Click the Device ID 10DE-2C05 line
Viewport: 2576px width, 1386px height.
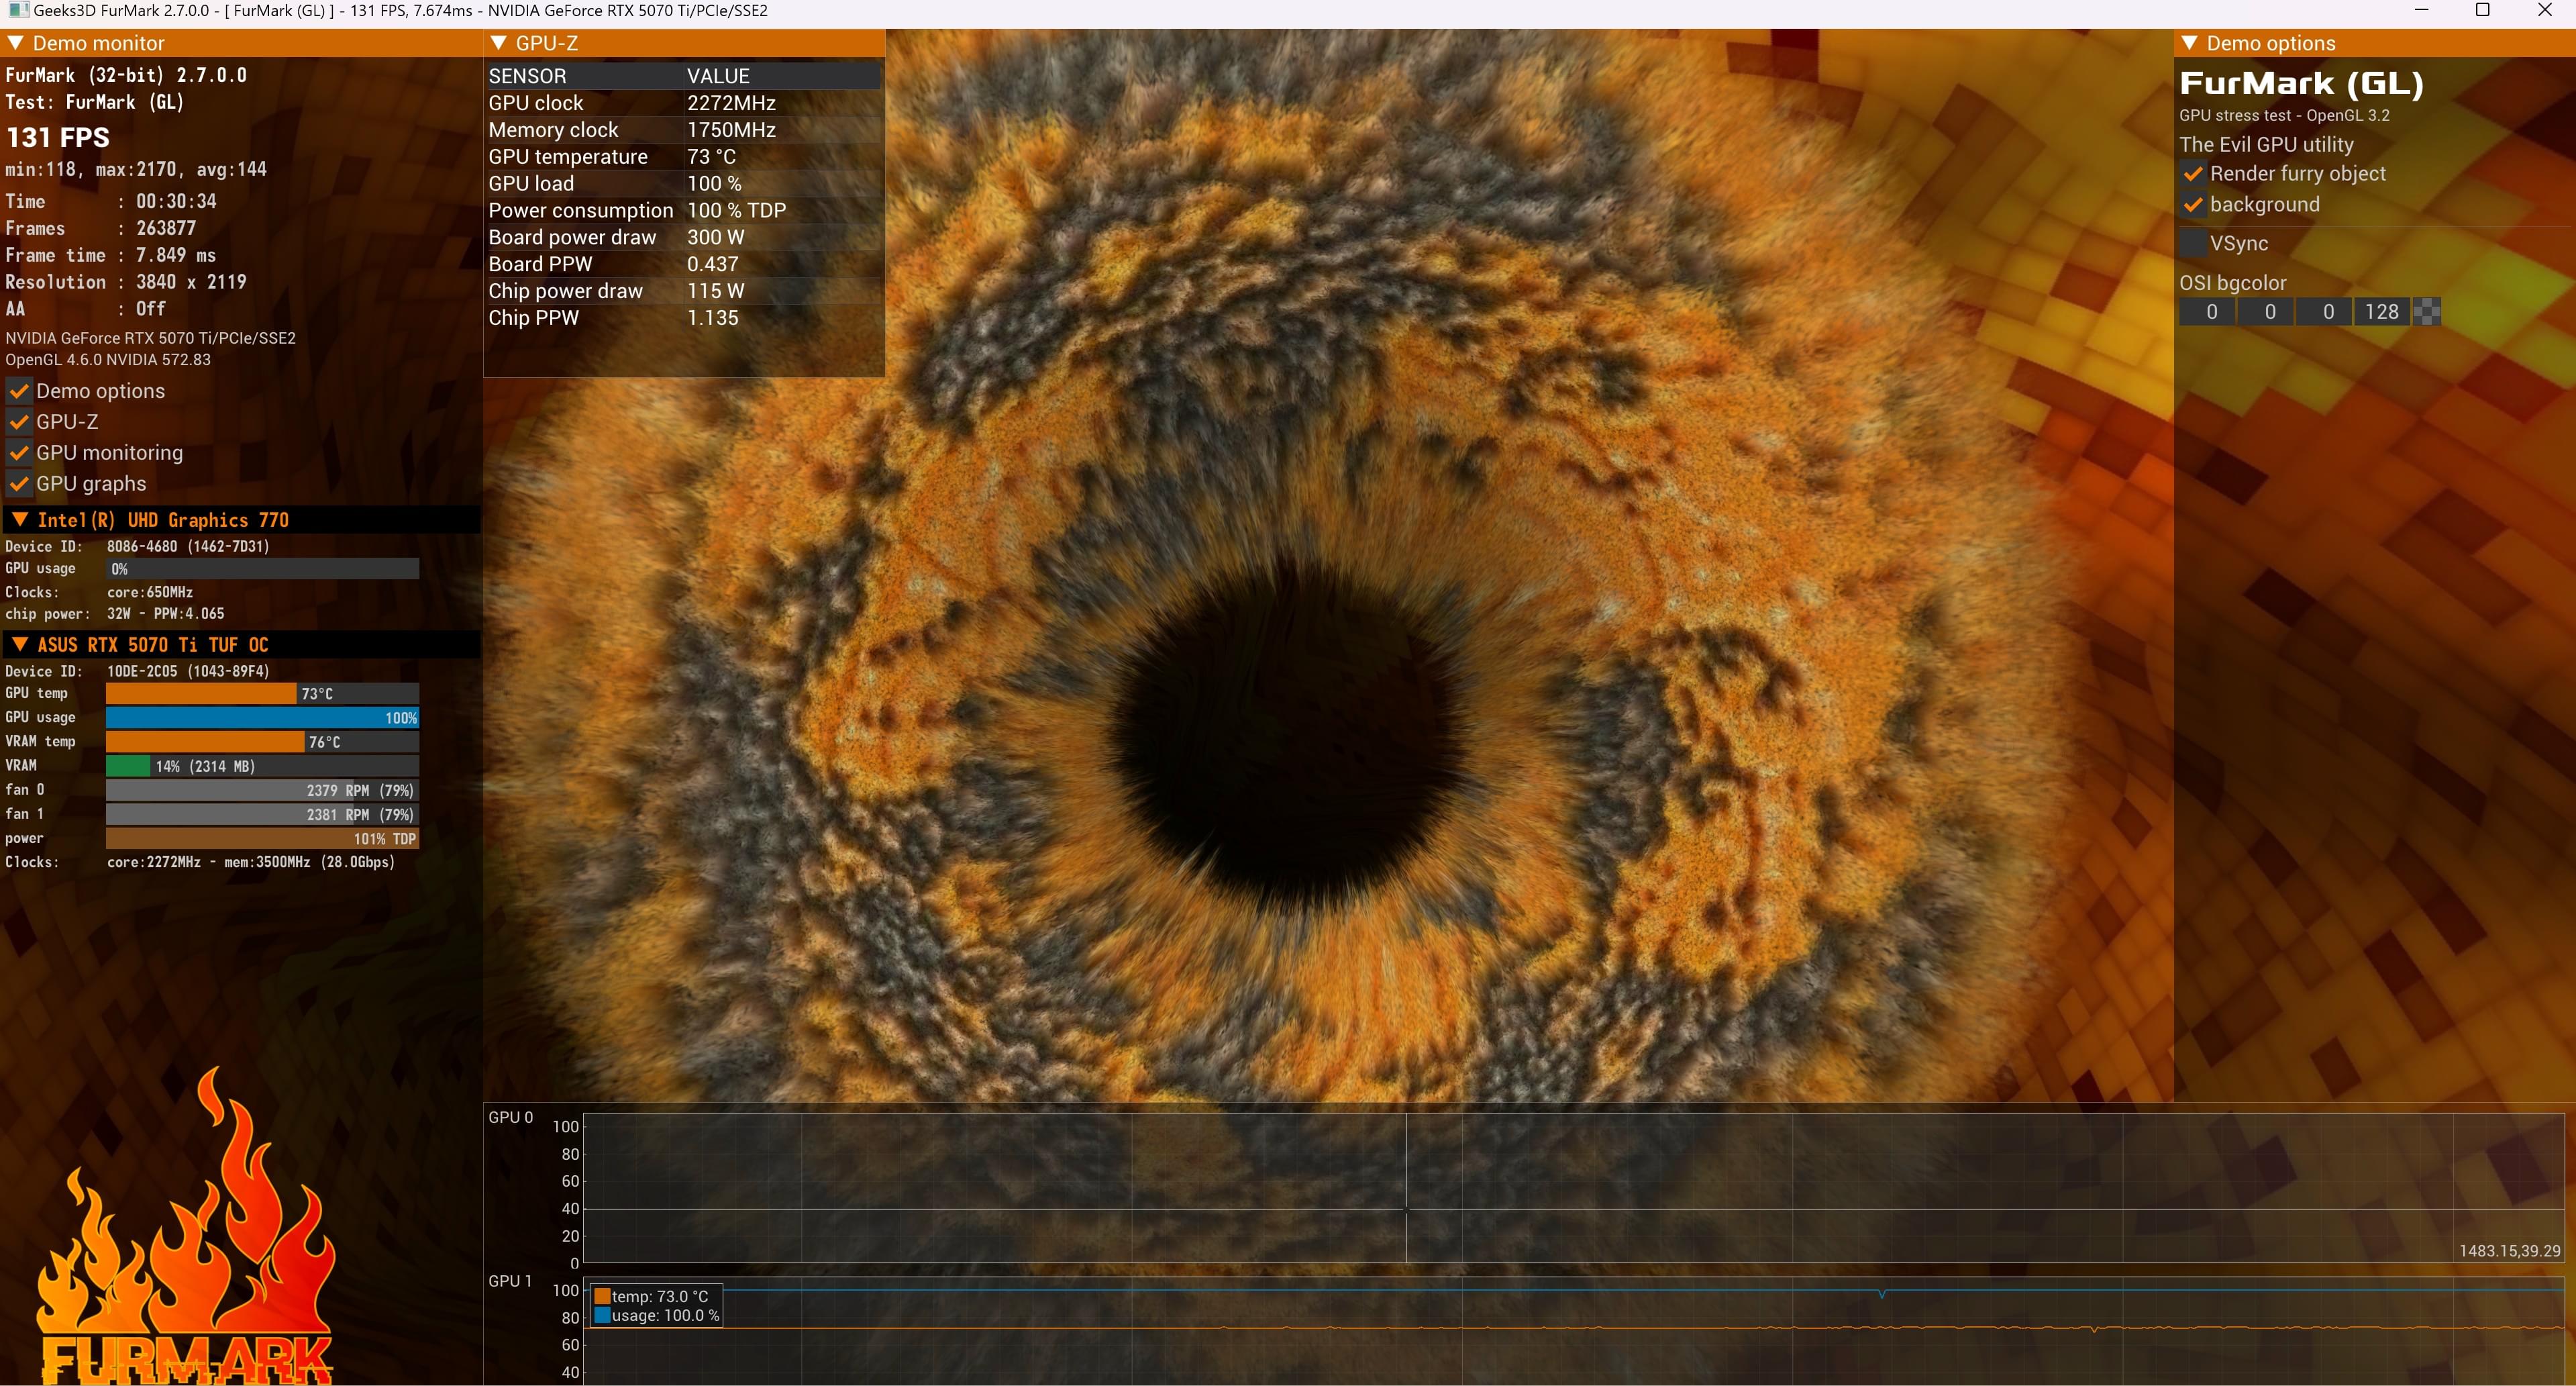[x=137, y=671]
